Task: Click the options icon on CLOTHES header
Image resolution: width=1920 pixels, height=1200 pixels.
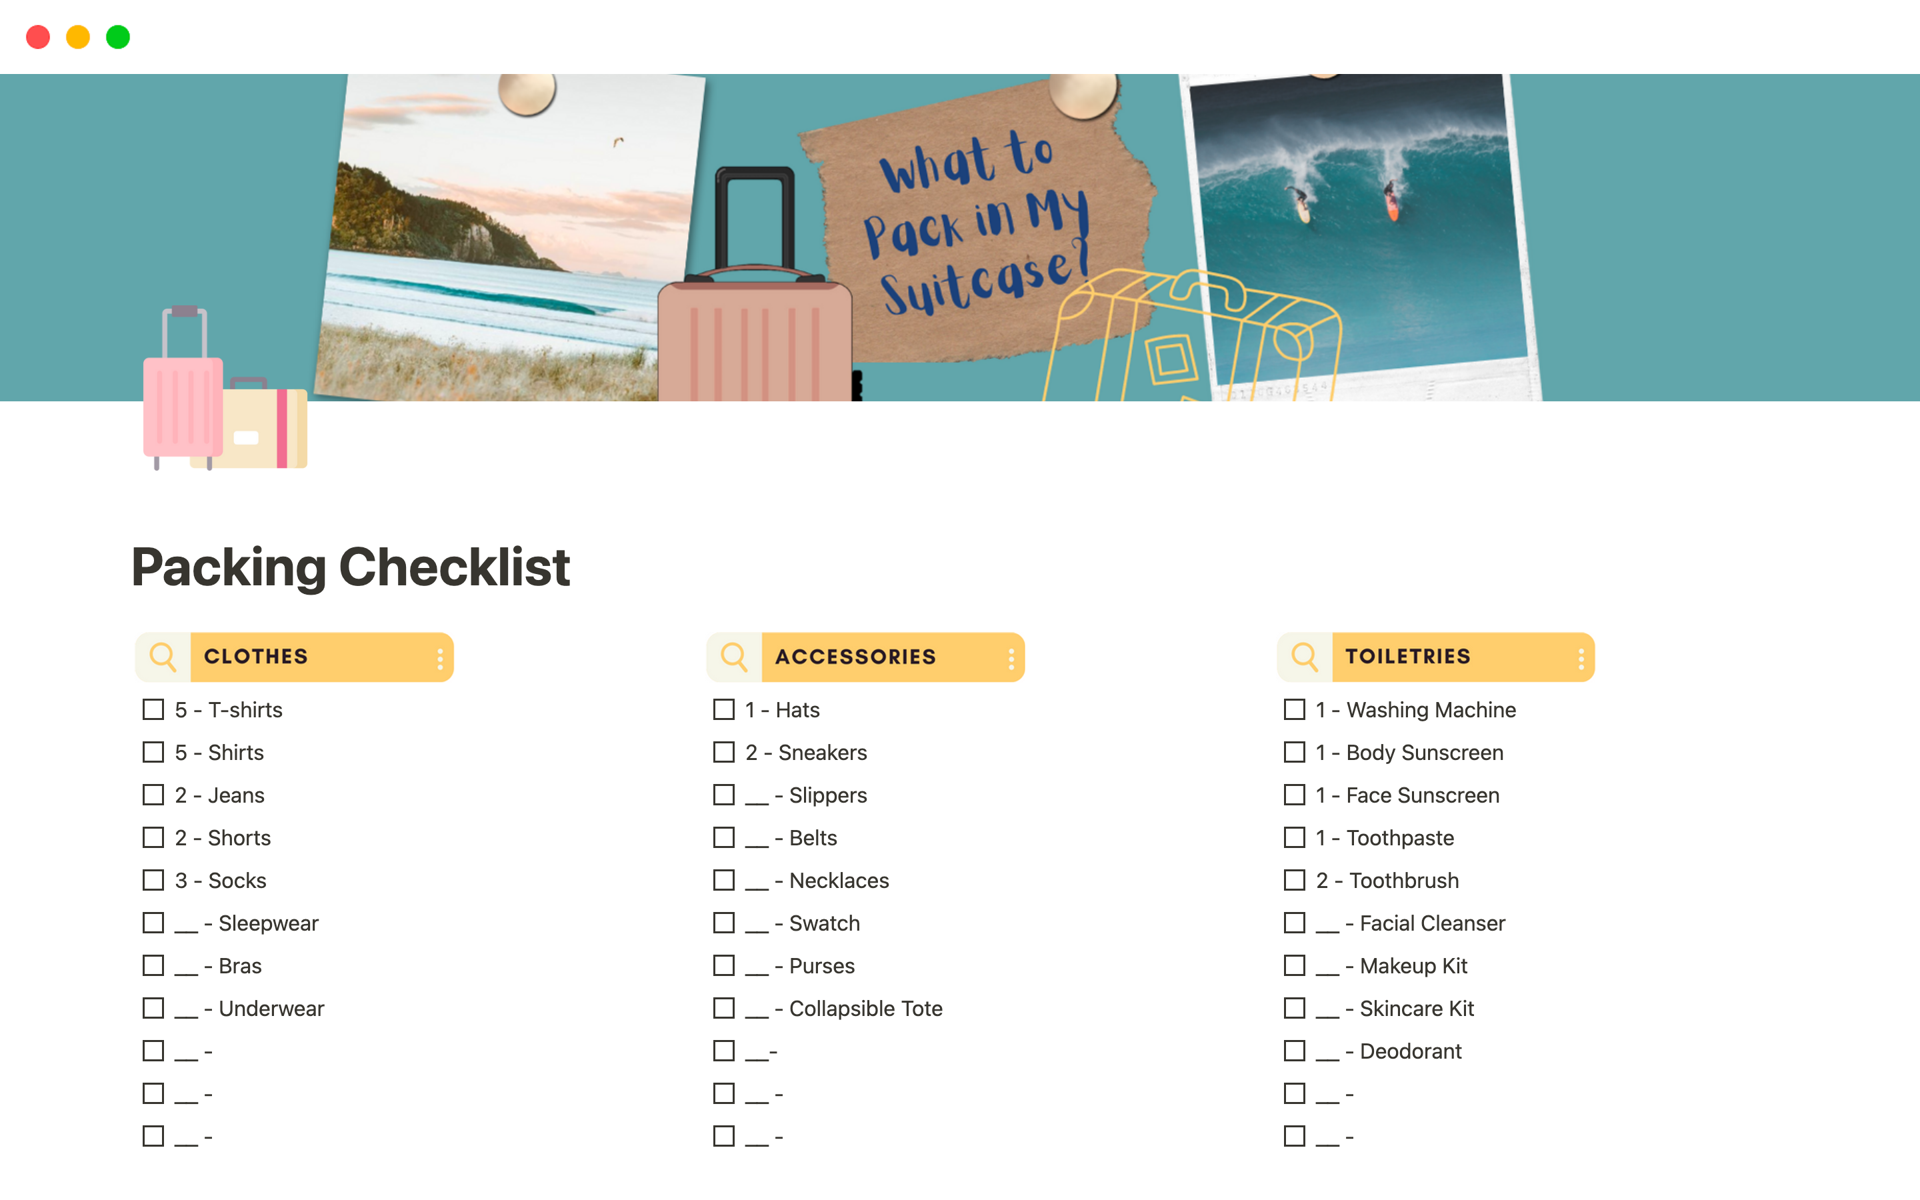Action: (x=437, y=657)
